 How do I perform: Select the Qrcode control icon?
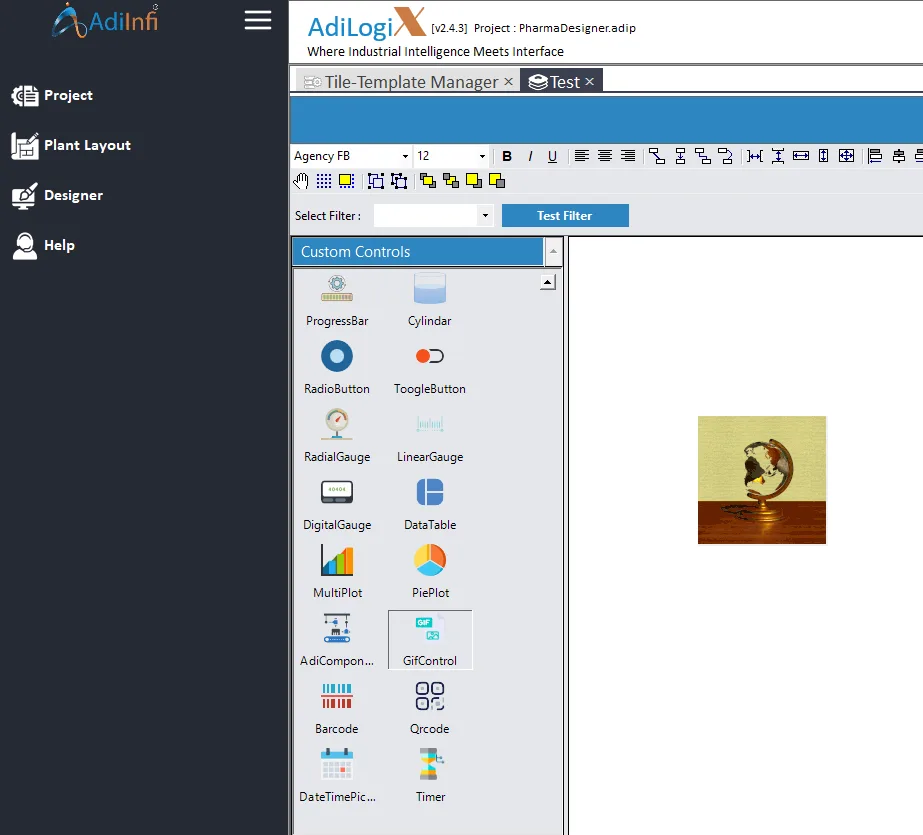click(x=430, y=696)
